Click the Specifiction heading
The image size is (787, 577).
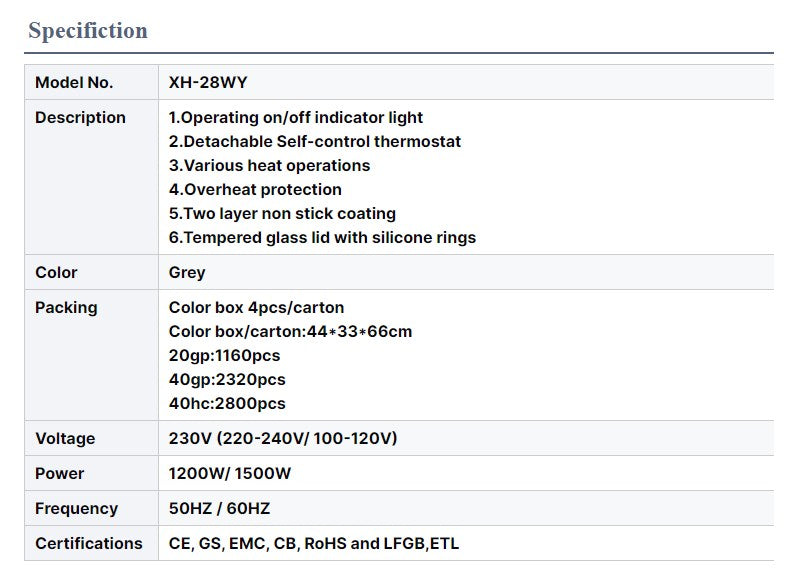coord(88,31)
